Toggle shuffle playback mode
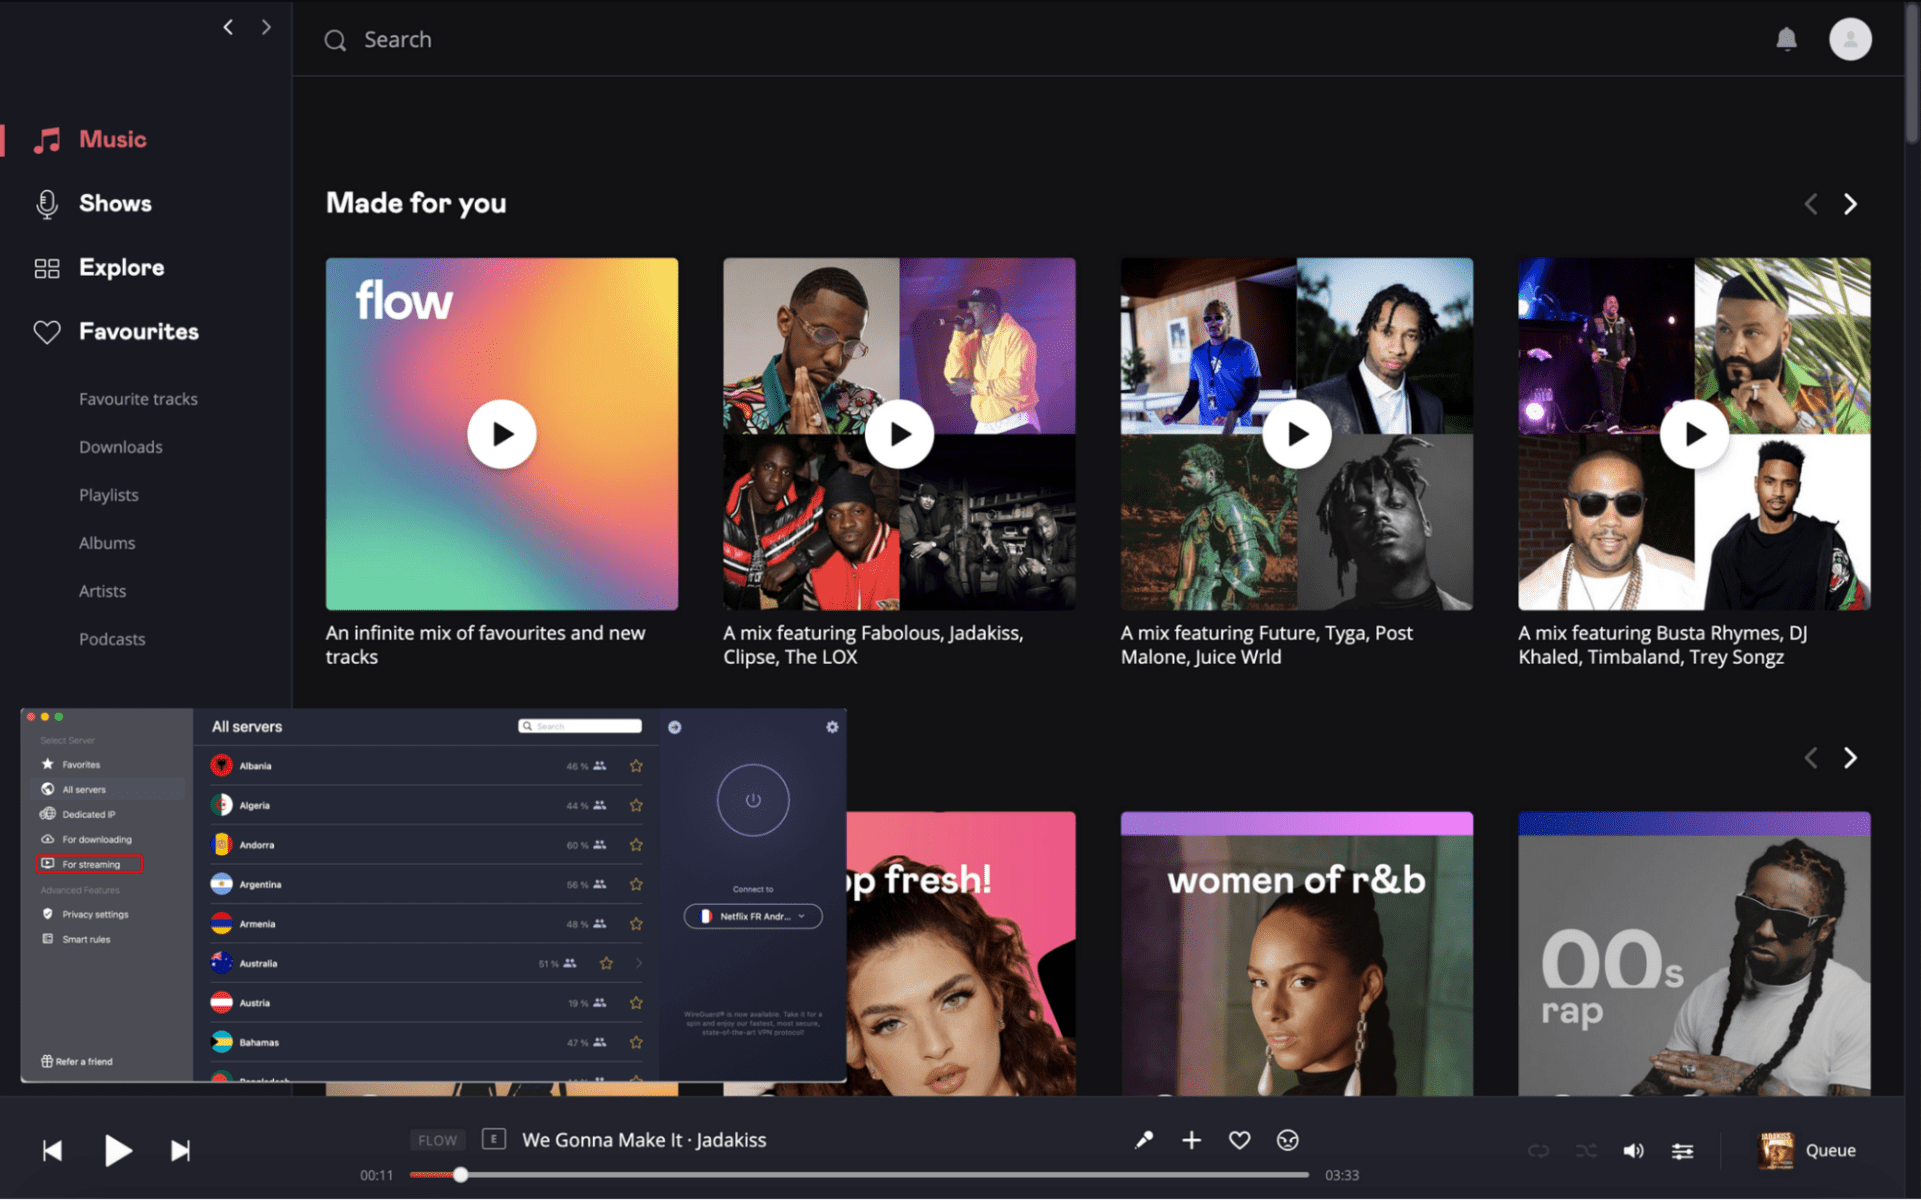 coord(1586,1150)
